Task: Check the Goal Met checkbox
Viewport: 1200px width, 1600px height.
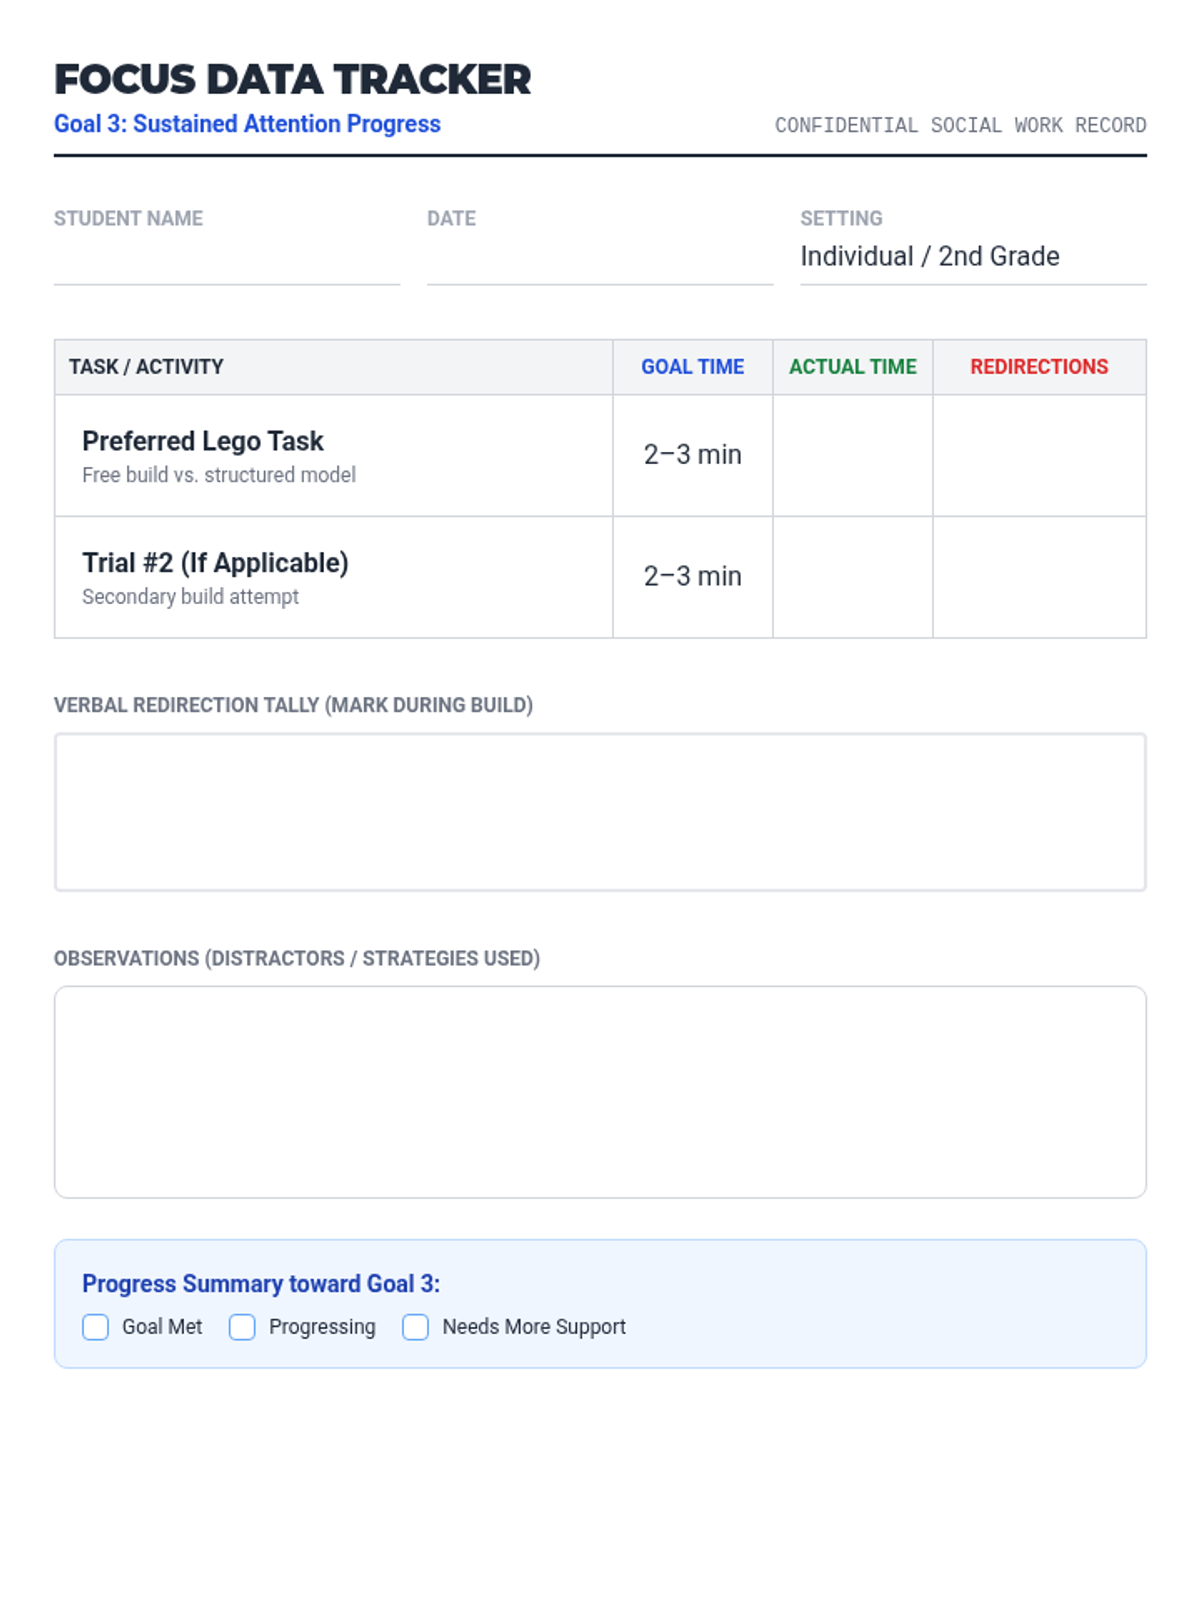Action: coord(96,1327)
